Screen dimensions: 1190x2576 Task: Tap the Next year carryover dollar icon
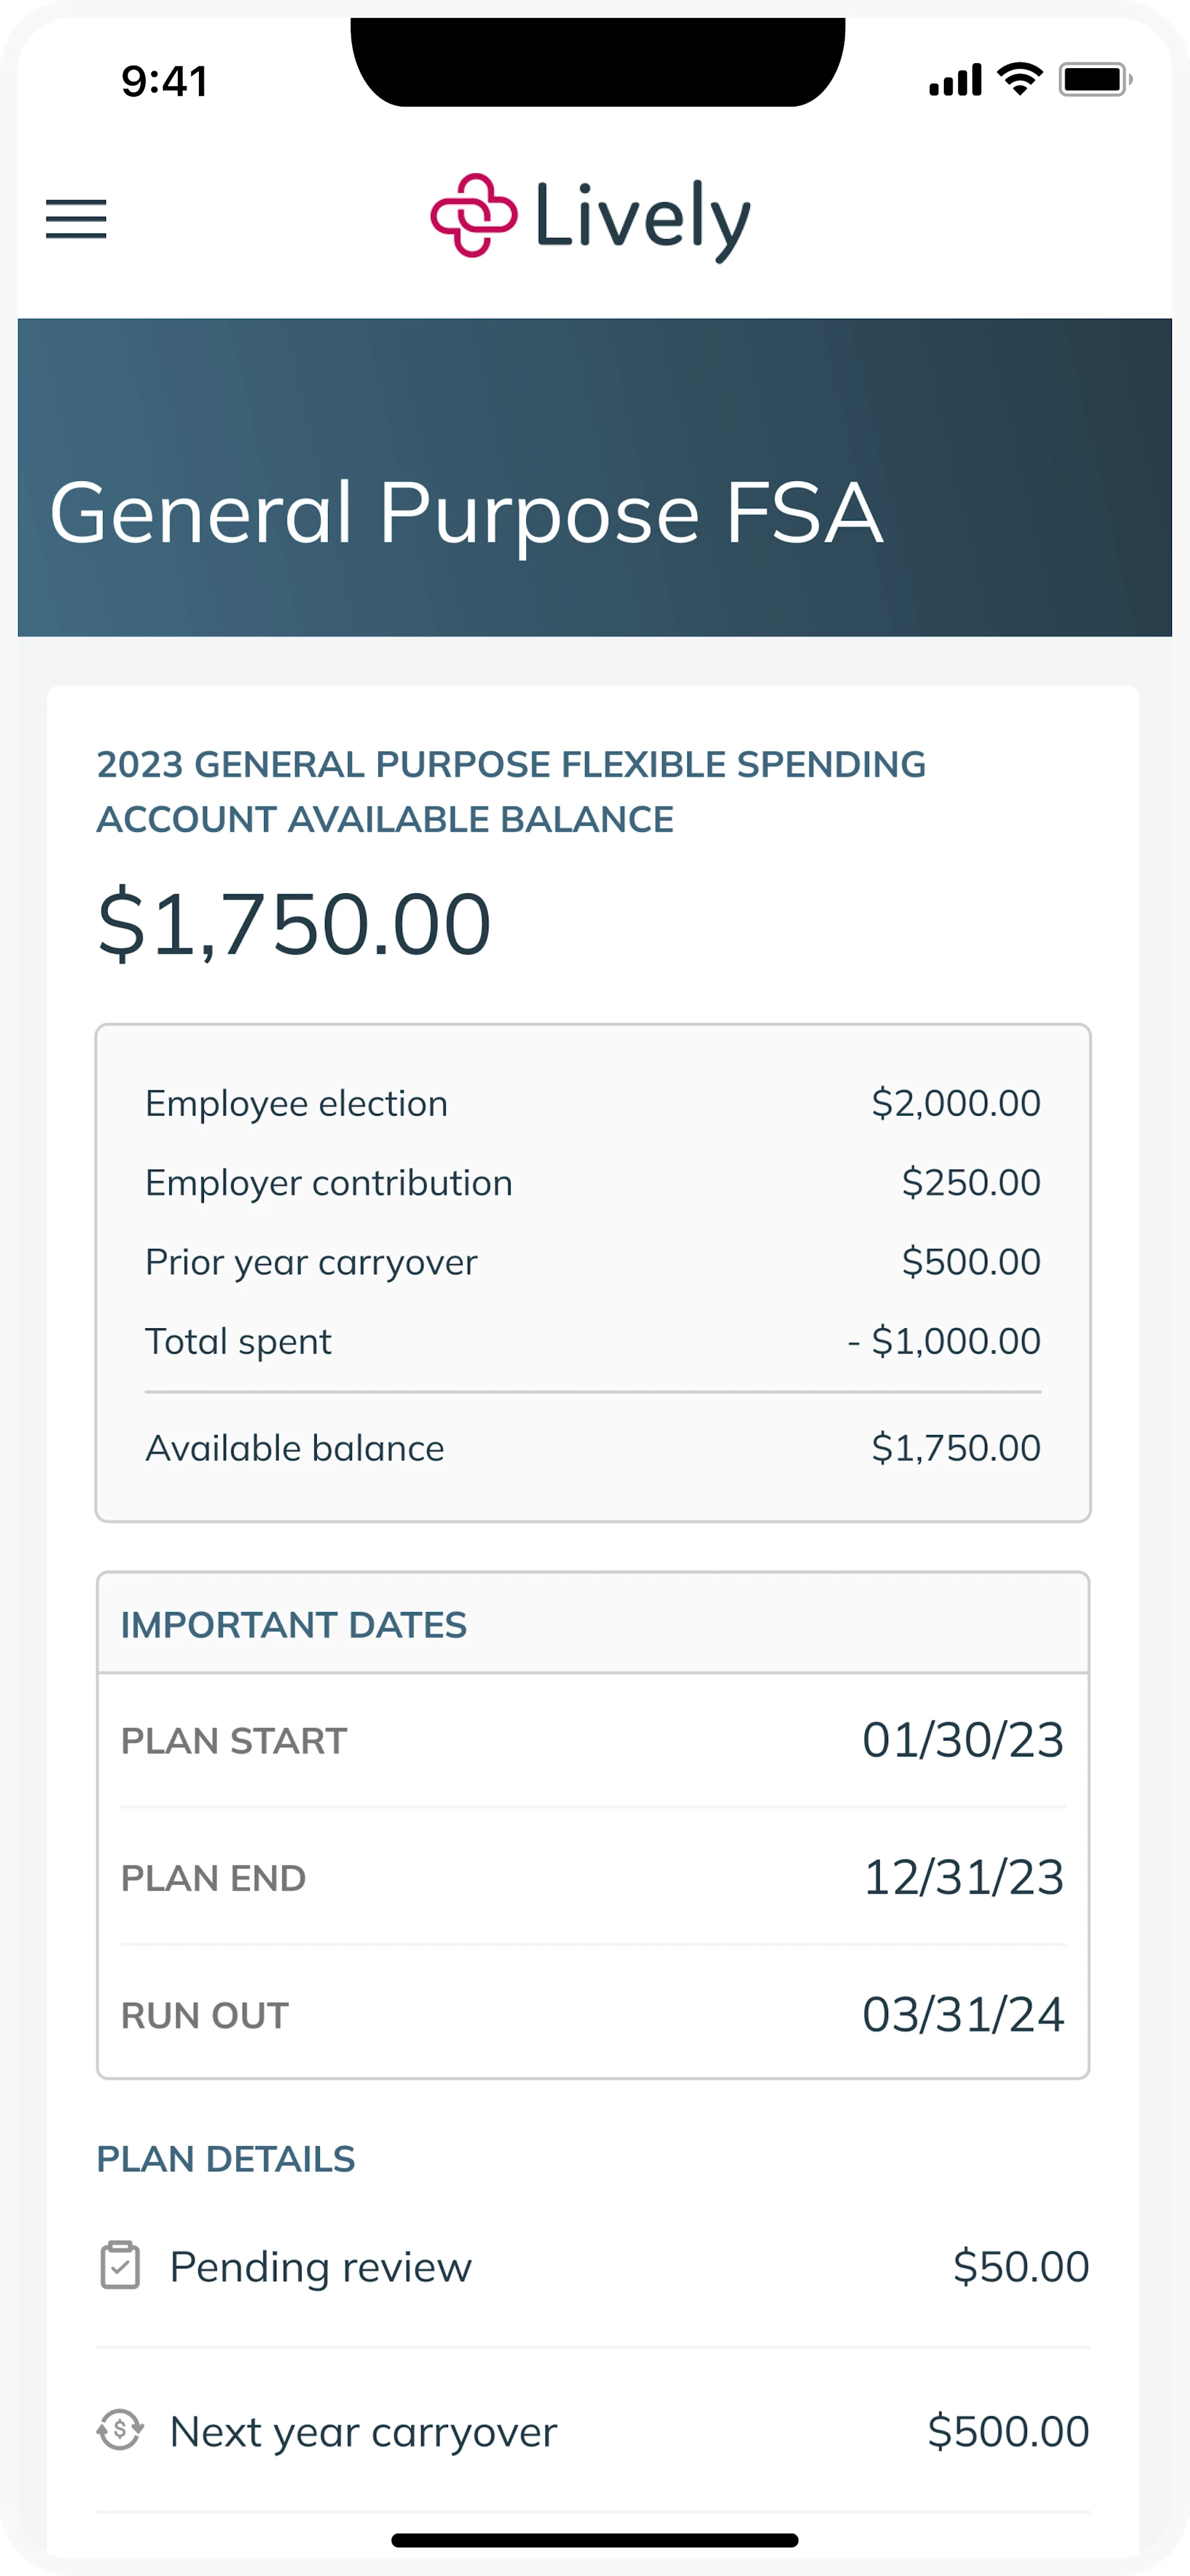click(120, 2430)
